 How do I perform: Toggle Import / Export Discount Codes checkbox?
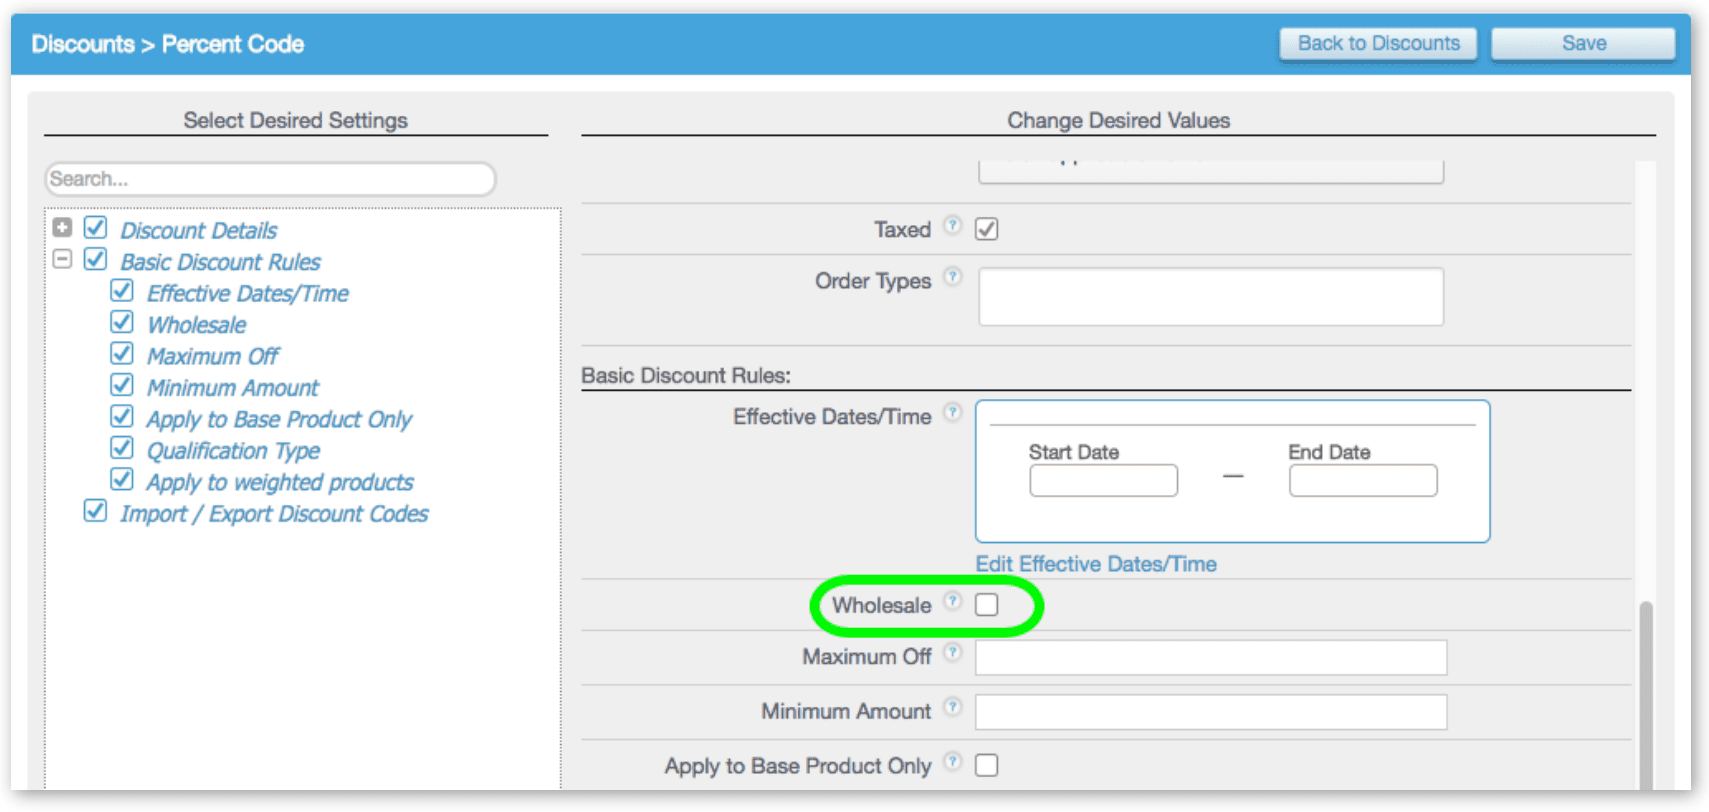(x=95, y=511)
